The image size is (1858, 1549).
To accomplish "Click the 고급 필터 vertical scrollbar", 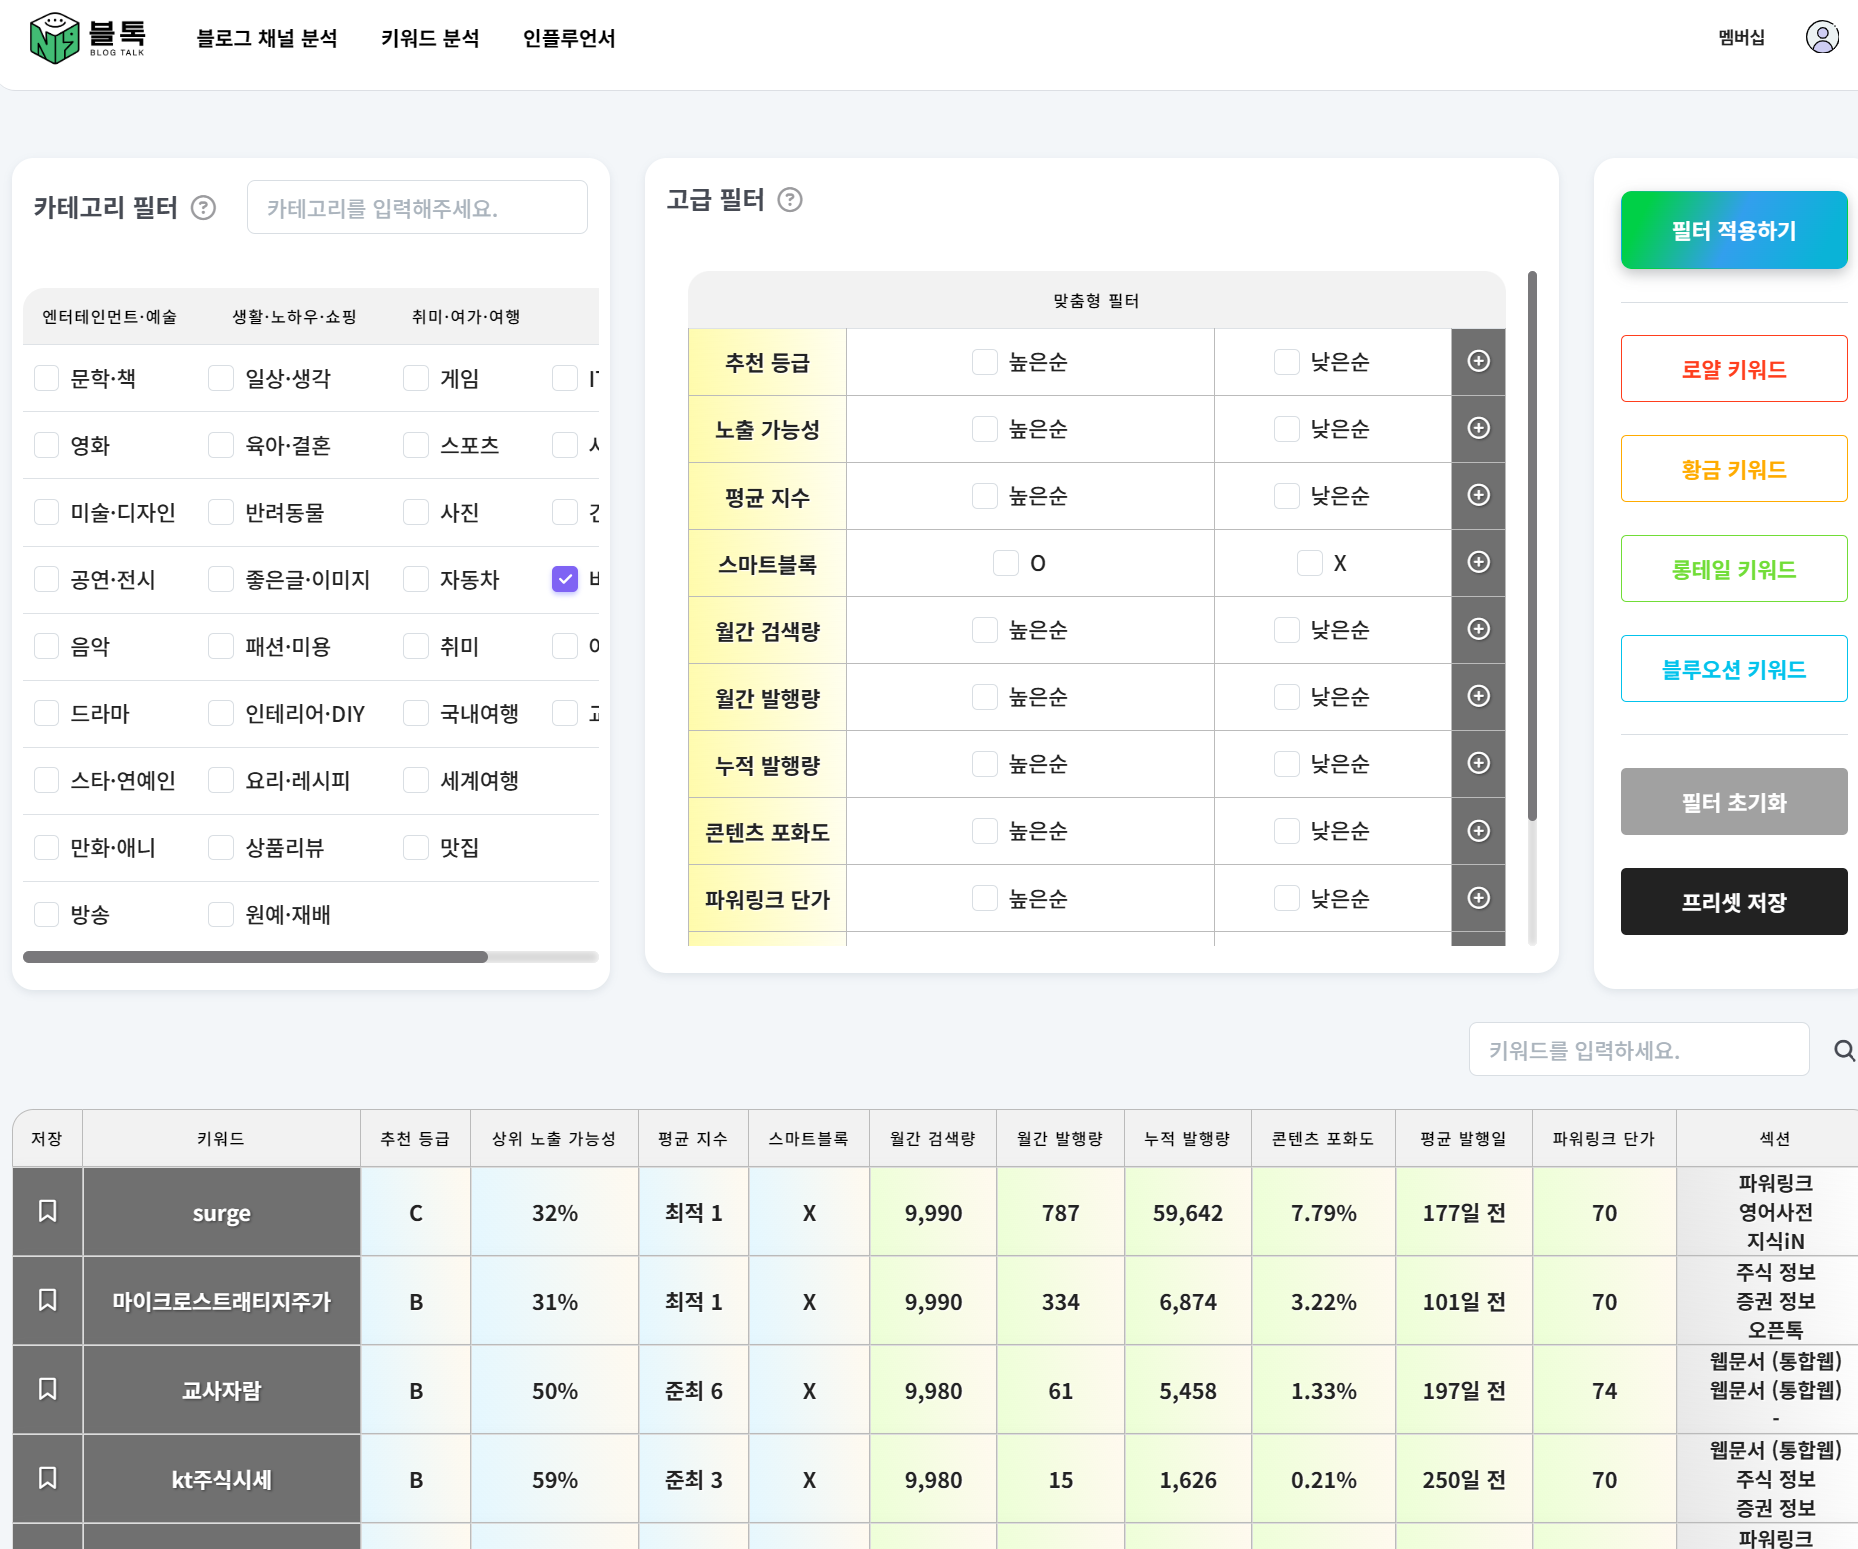I will coord(1532,546).
